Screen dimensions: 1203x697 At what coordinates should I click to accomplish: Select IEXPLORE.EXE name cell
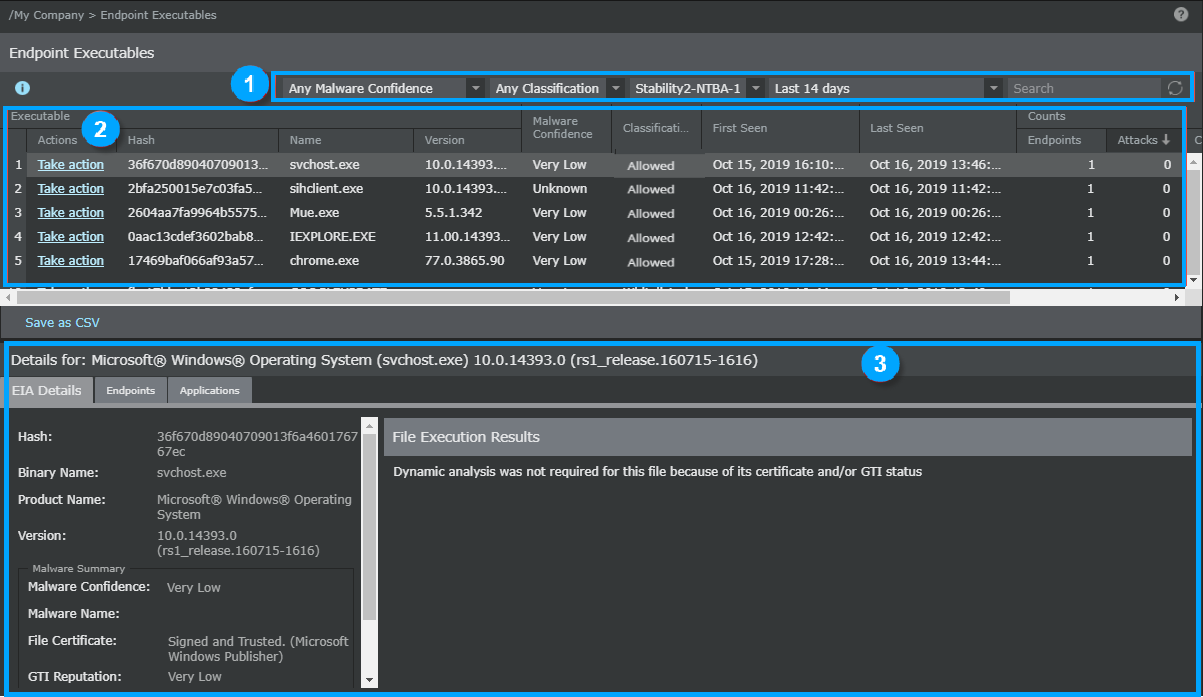point(333,236)
